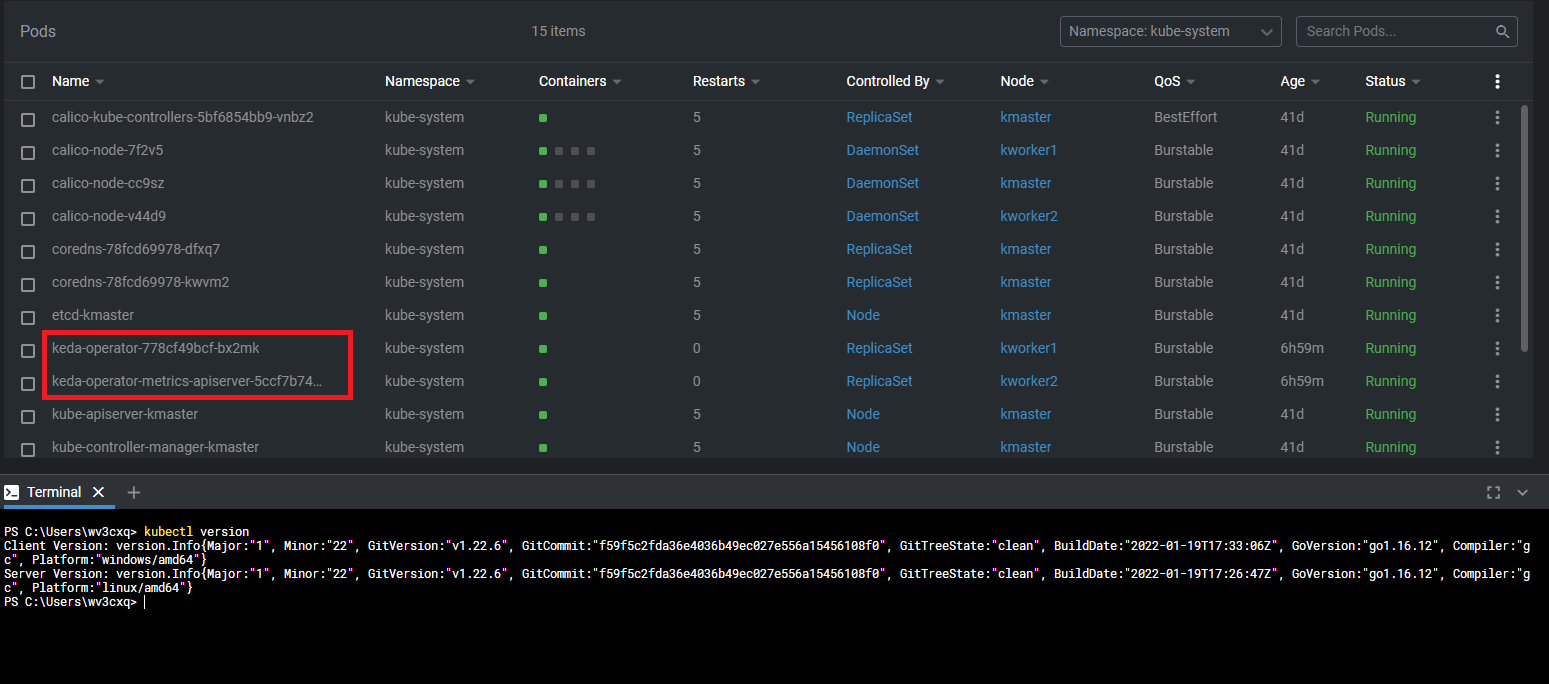Click the PowerShell icon on the Terminal tab
The width and height of the screenshot is (1549, 684).
(12, 492)
